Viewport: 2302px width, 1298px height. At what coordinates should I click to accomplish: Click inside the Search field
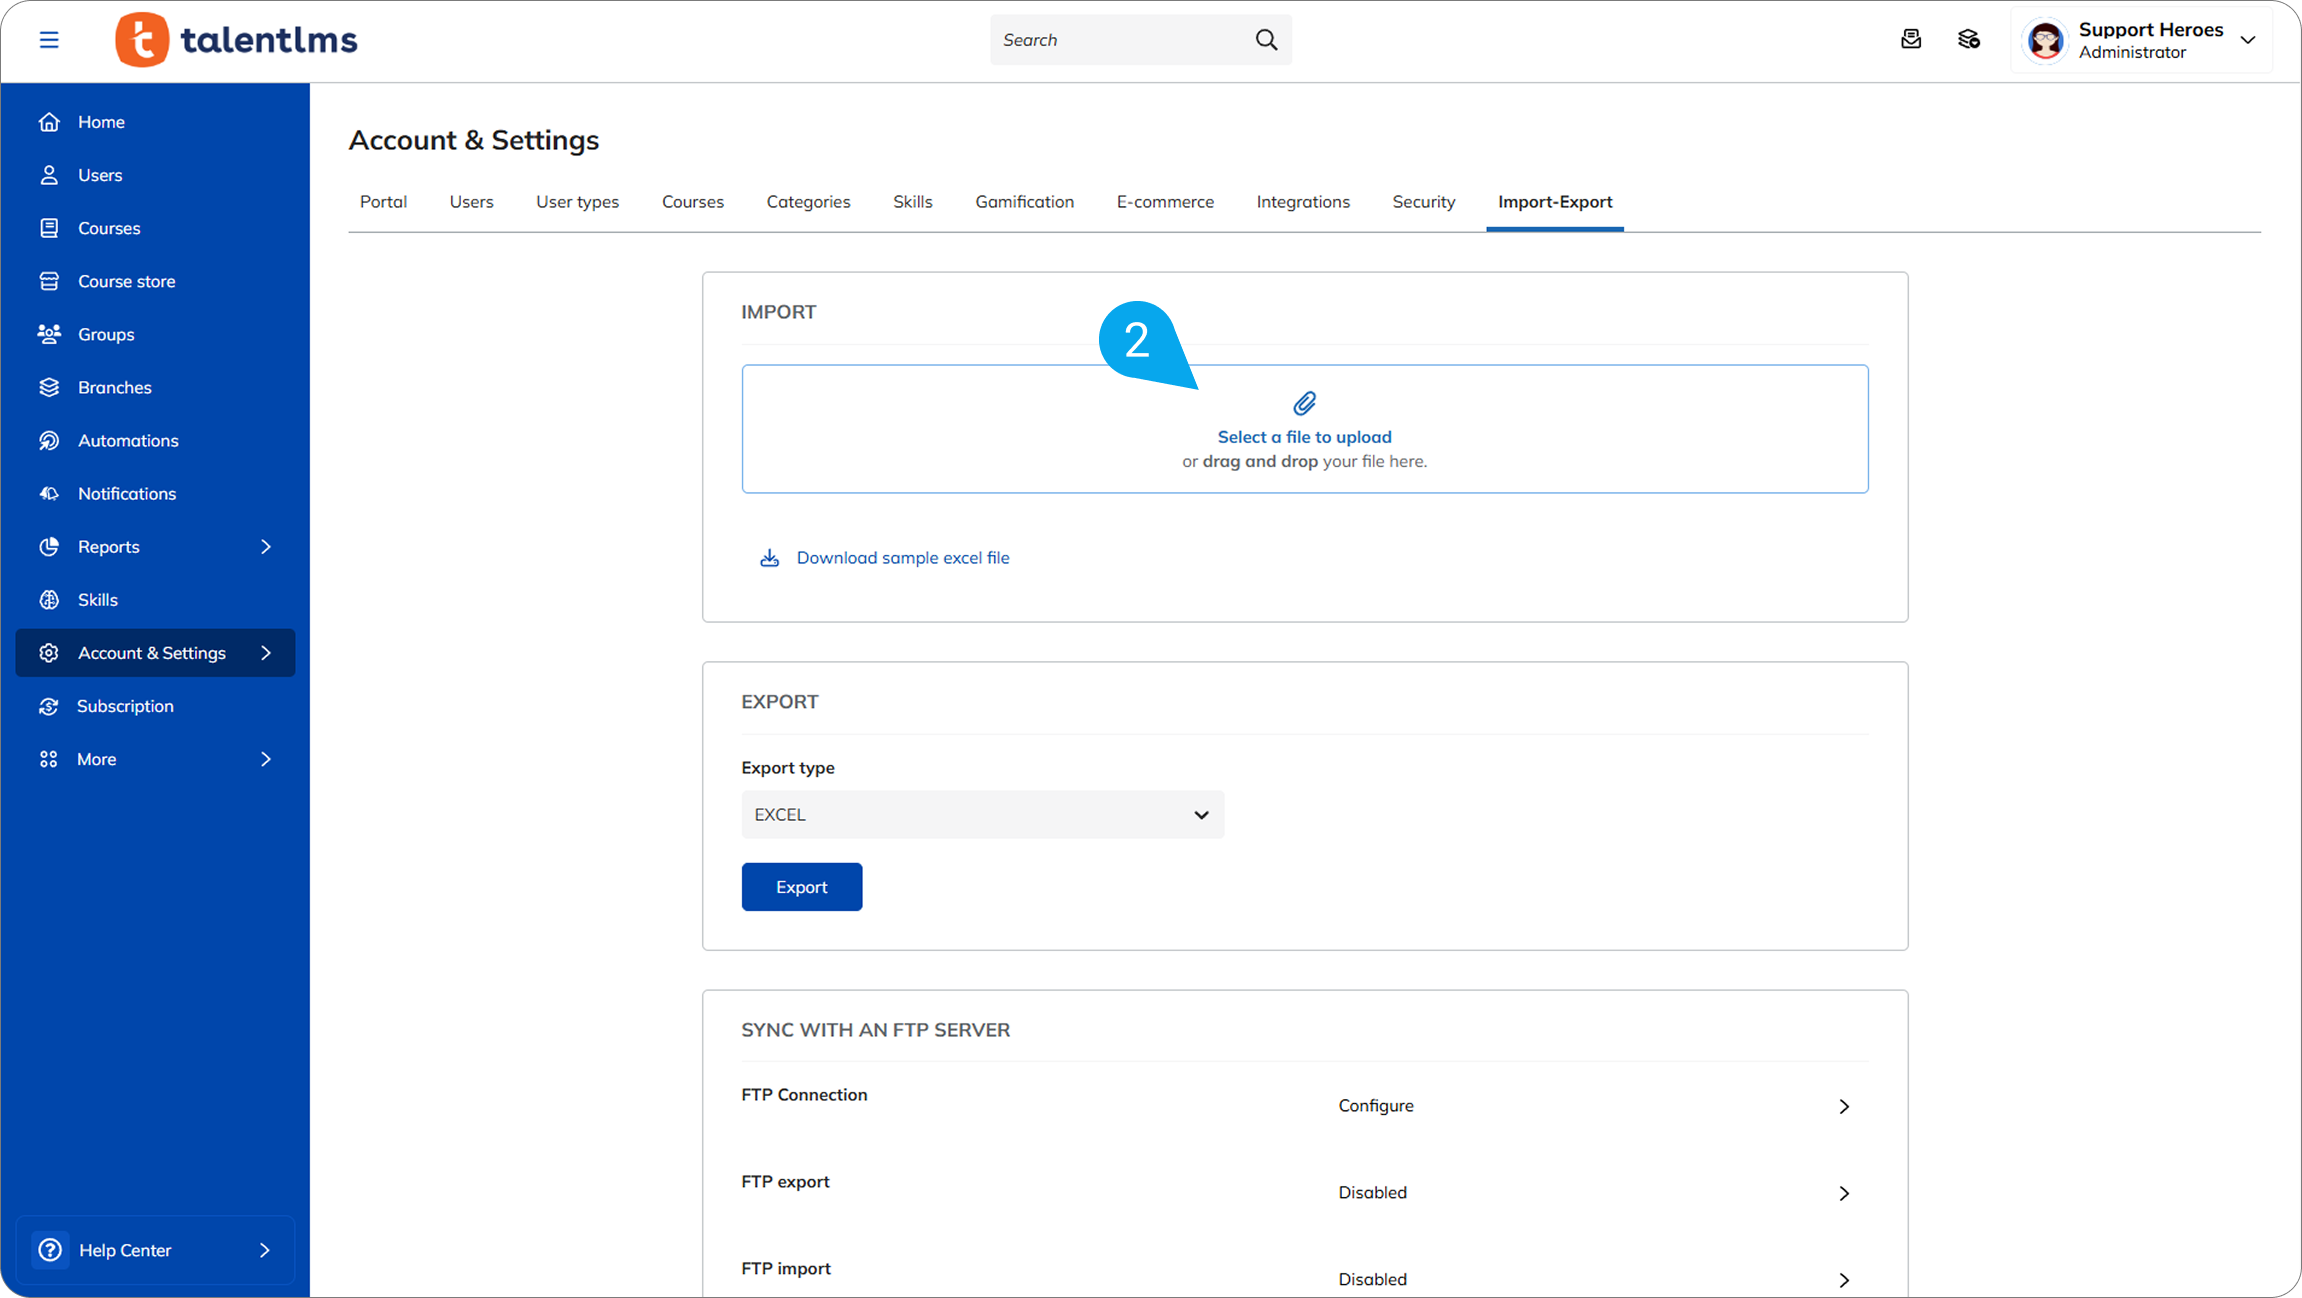coord(1120,40)
